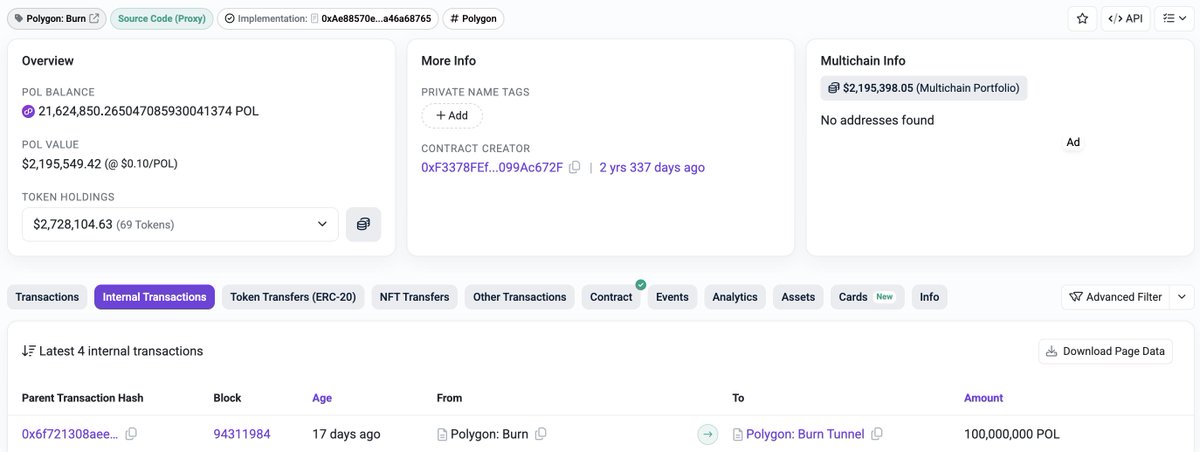Select the Internal Transactions tab
The image size is (1200, 452).
[154, 297]
